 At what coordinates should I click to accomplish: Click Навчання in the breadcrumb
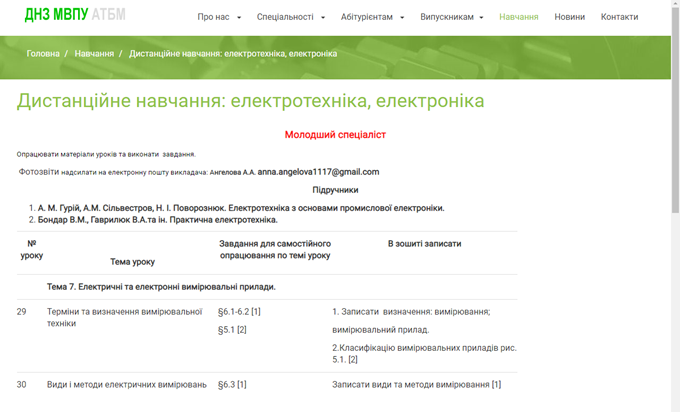pyautogui.click(x=94, y=54)
